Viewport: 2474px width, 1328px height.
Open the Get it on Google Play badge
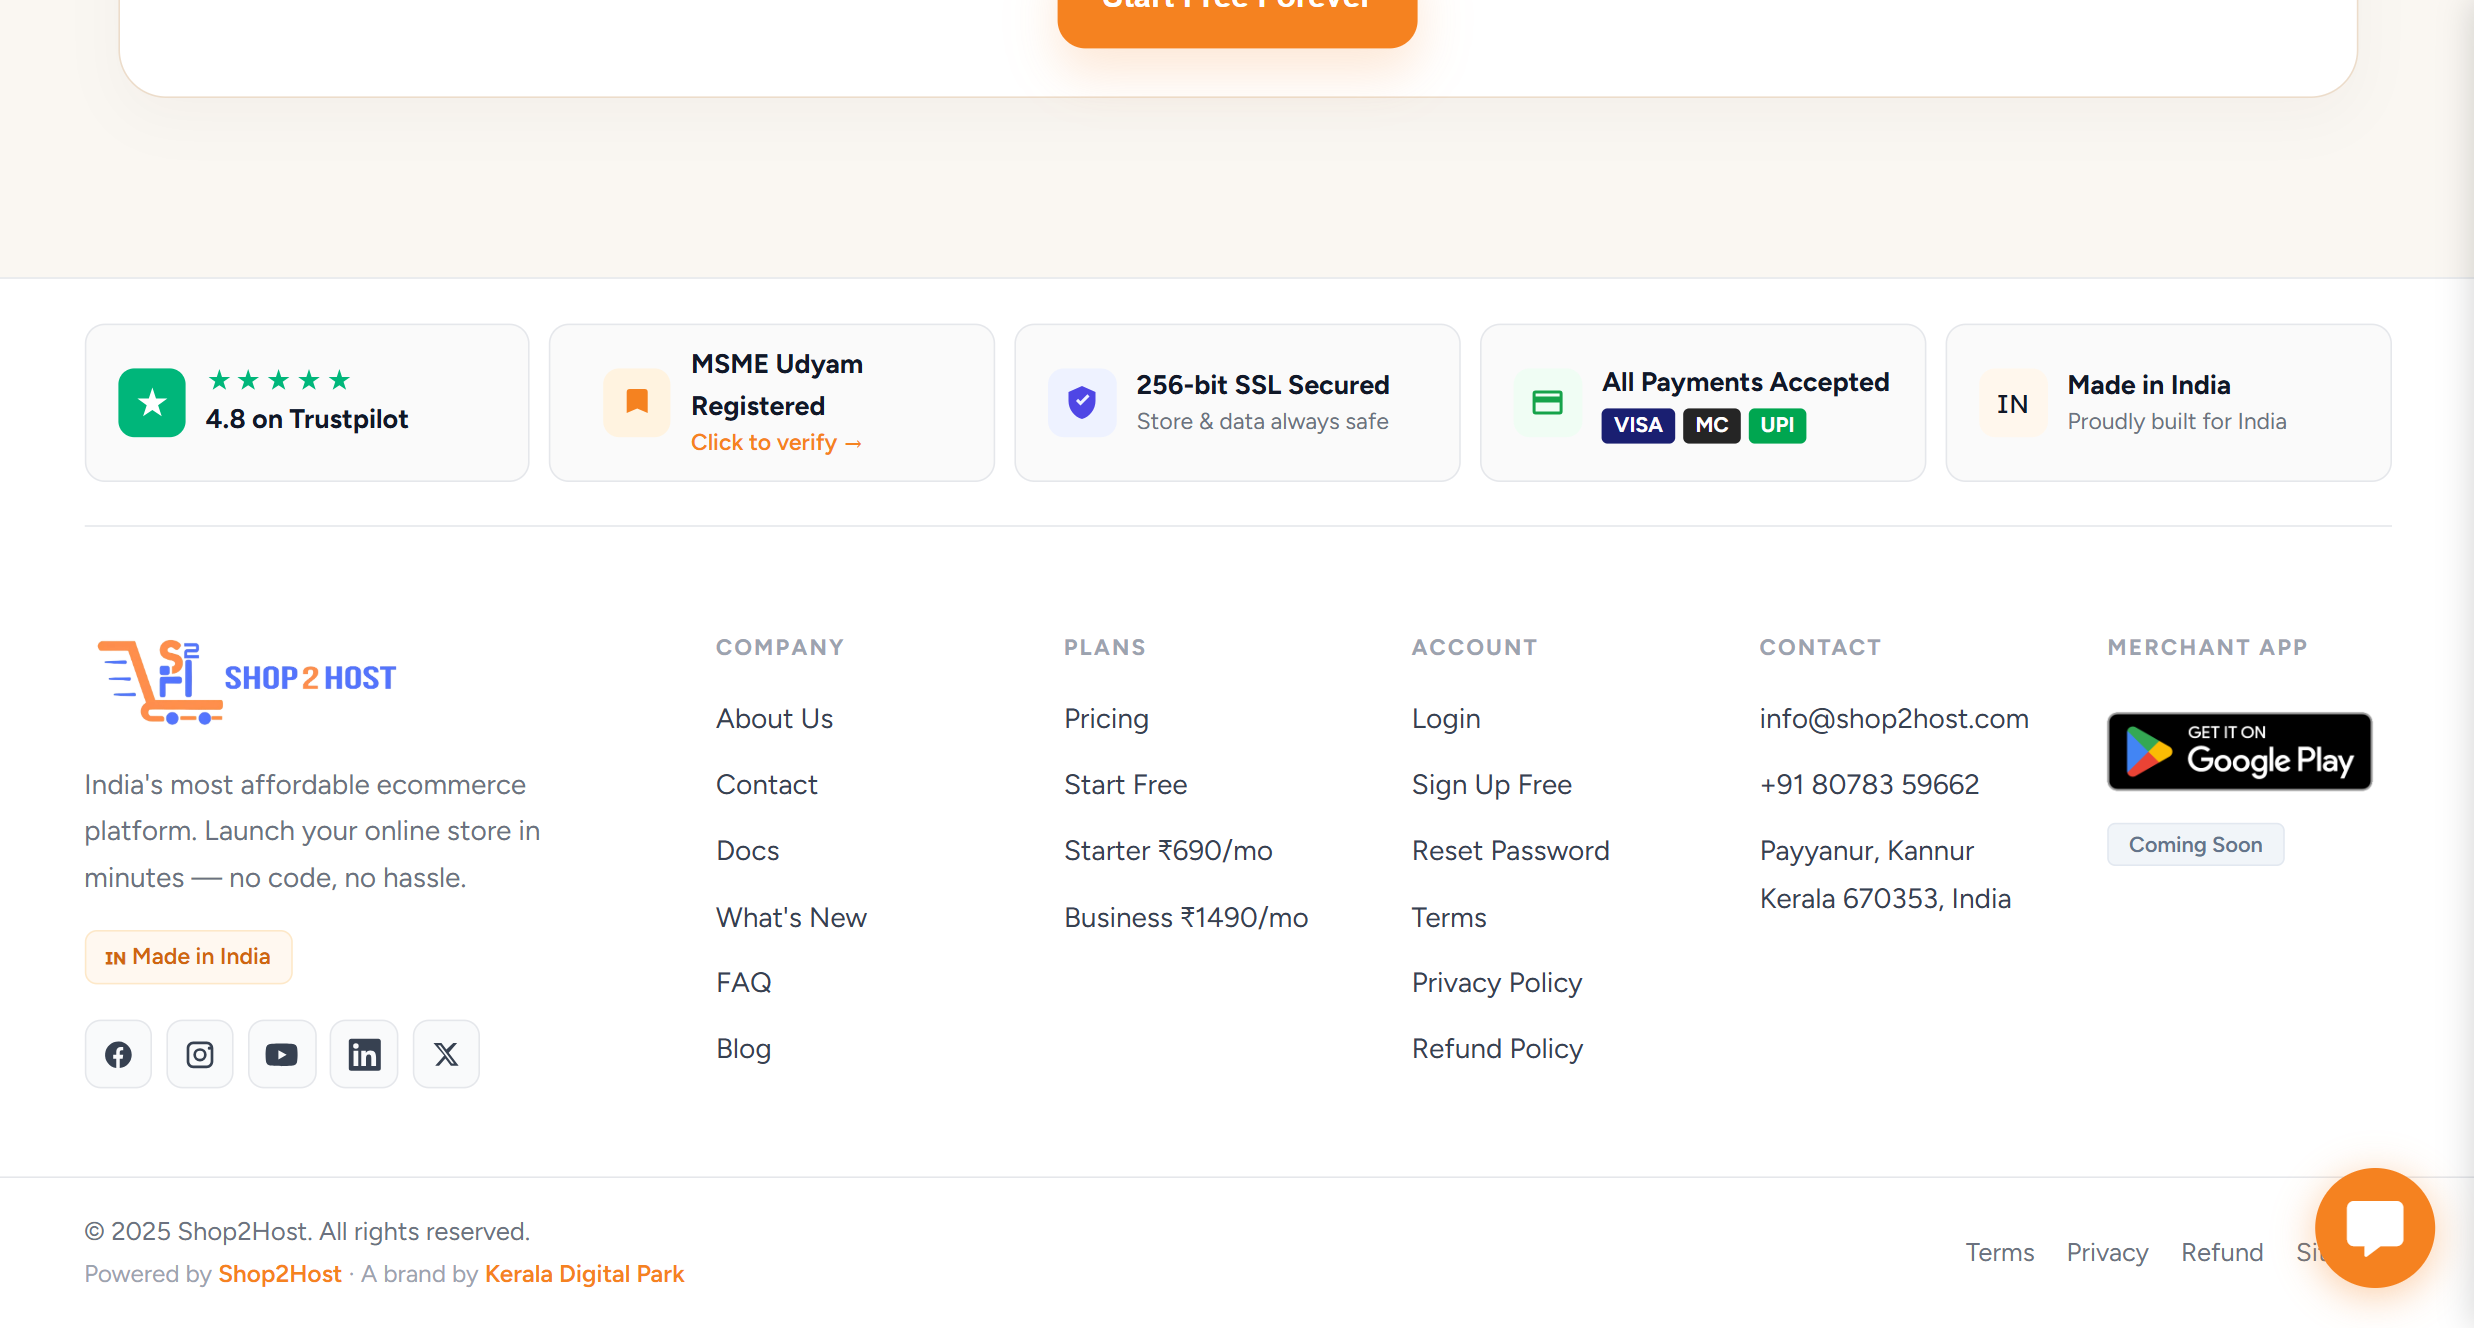point(2239,751)
